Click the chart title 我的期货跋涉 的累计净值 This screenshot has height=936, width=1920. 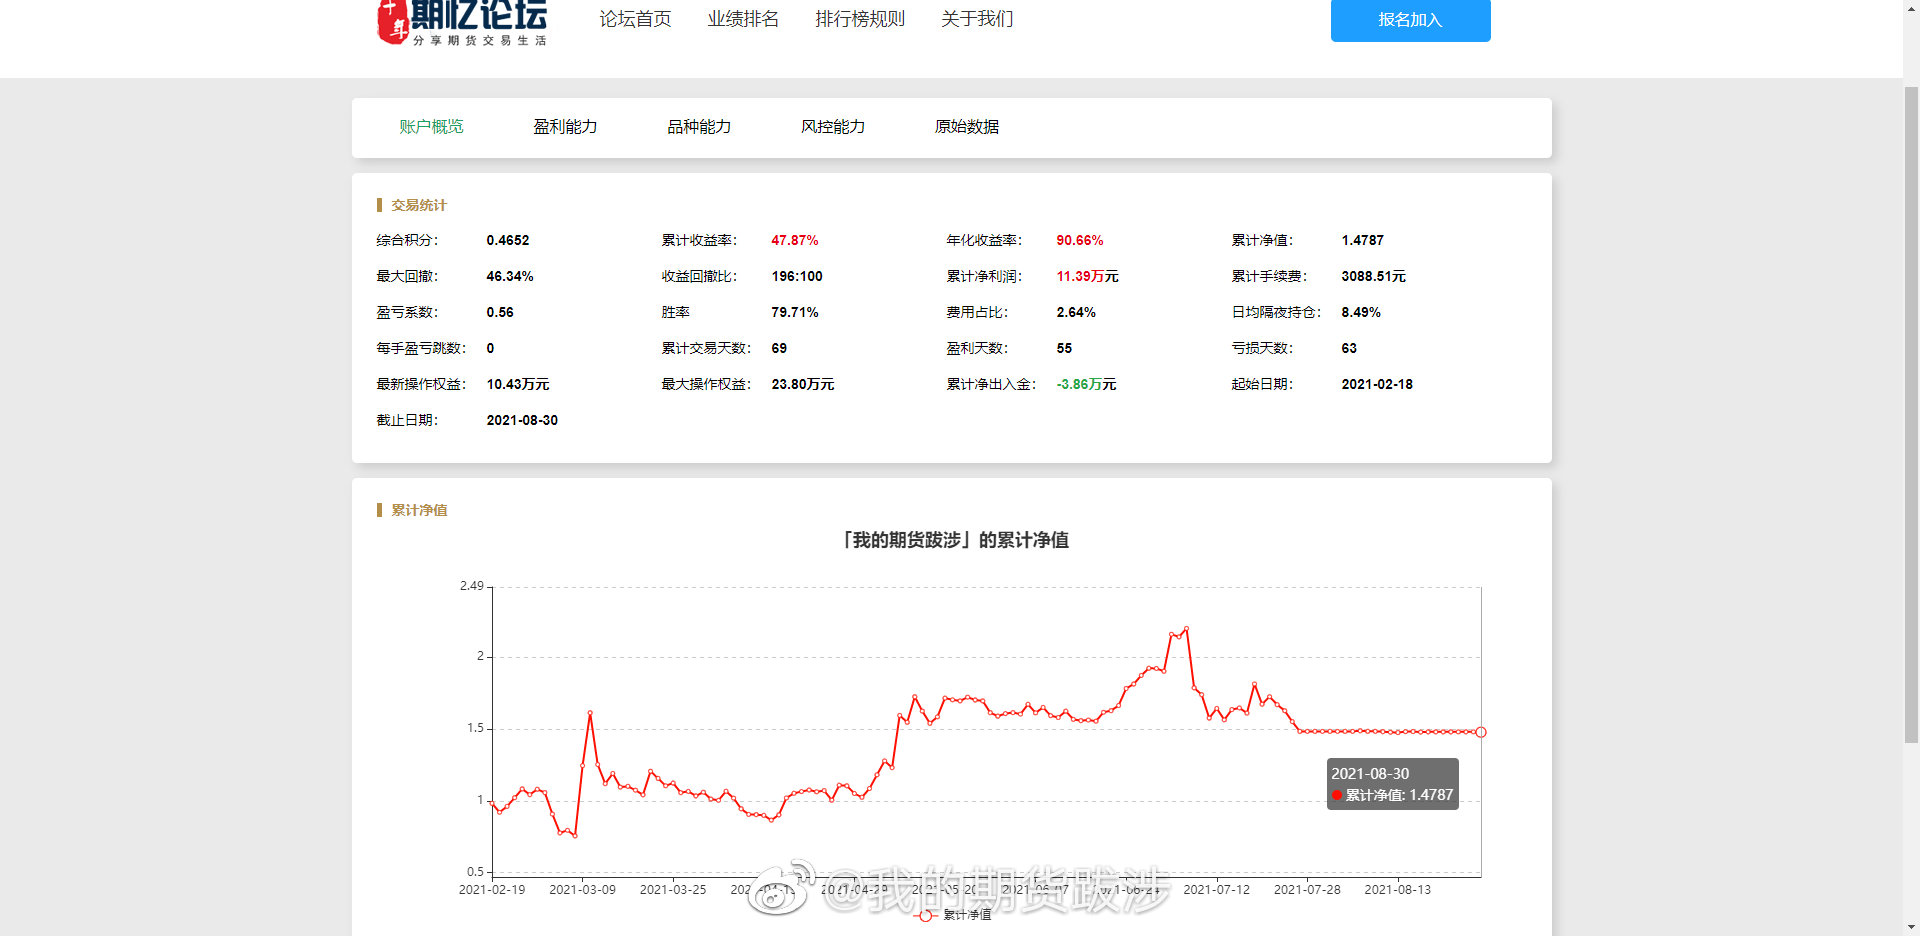tap(955, 540)
